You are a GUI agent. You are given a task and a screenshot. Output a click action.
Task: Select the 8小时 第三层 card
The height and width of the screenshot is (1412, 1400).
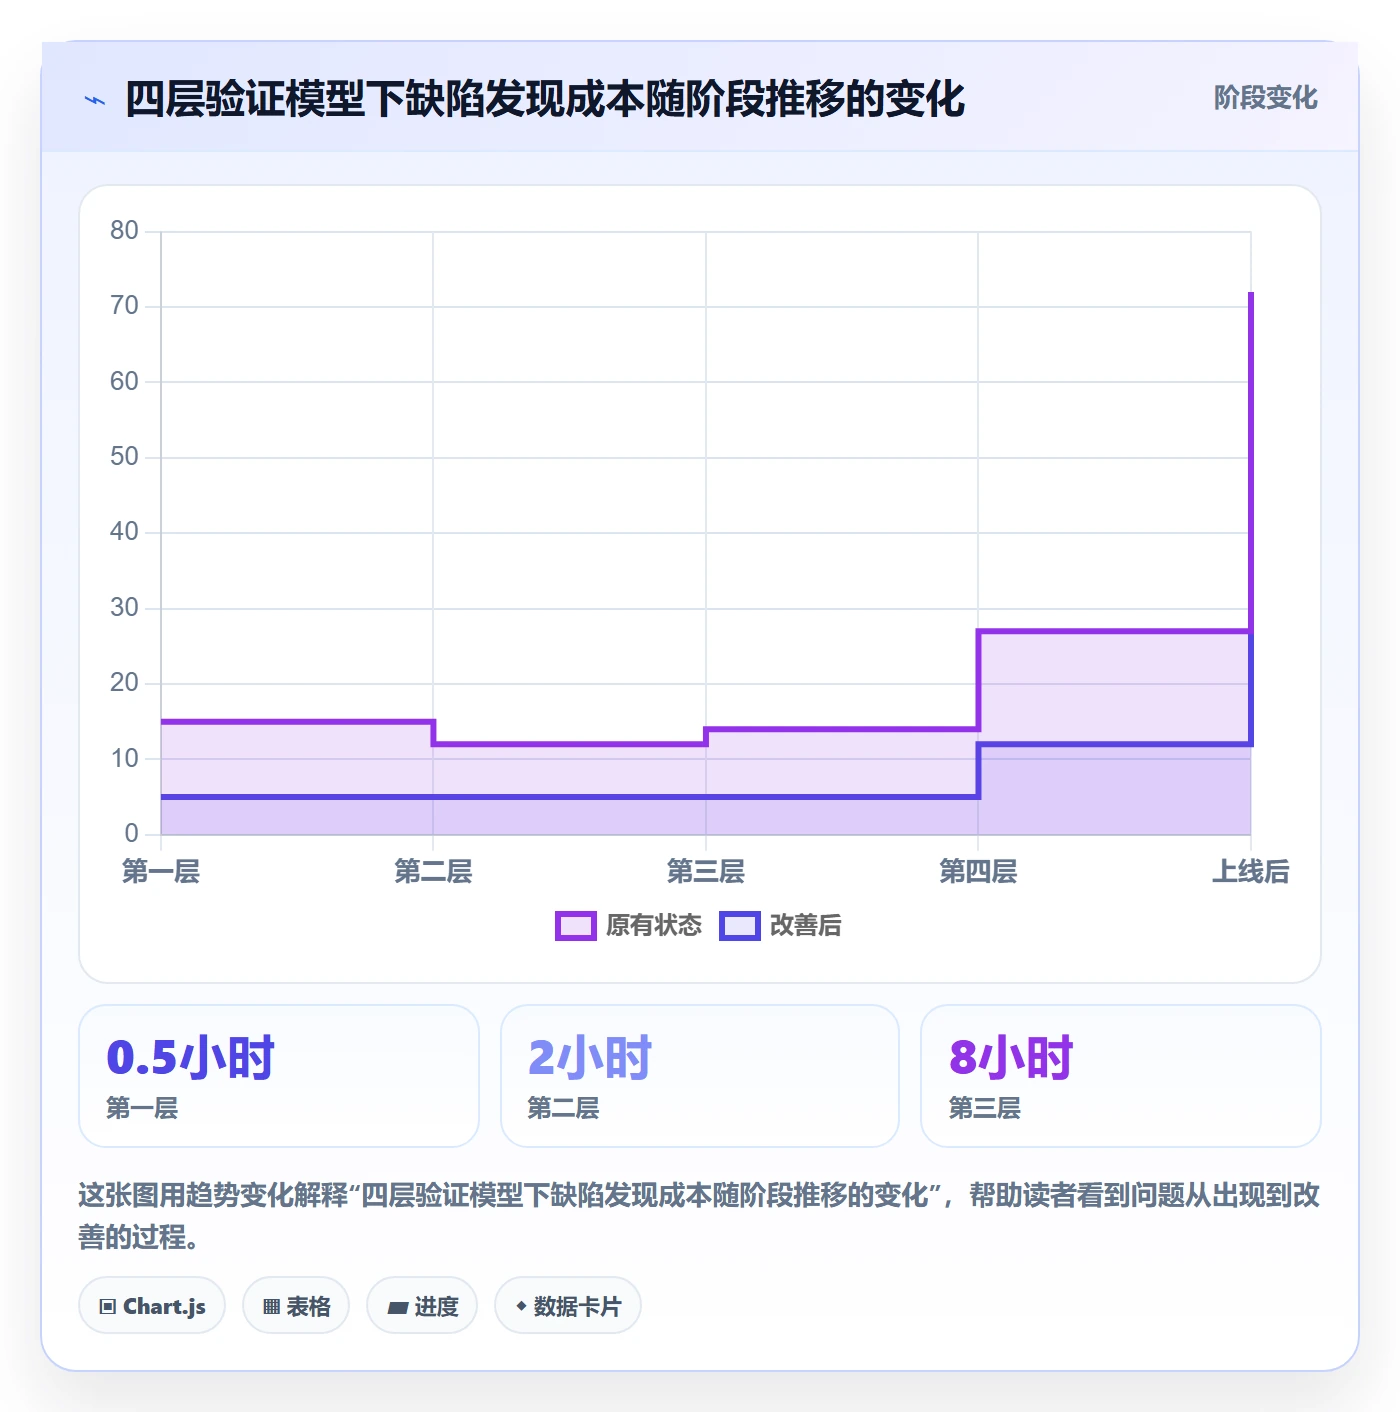point(1121,1076)
